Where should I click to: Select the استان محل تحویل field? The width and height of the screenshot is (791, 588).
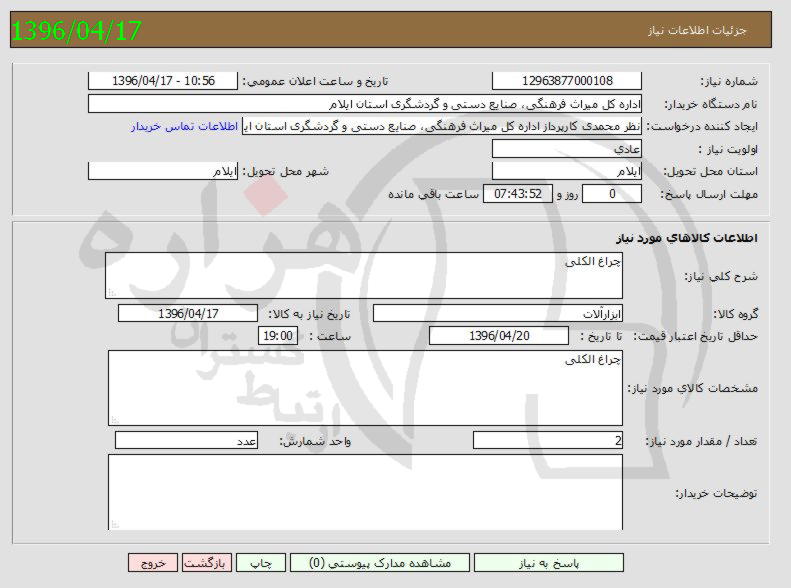[567, 171]
